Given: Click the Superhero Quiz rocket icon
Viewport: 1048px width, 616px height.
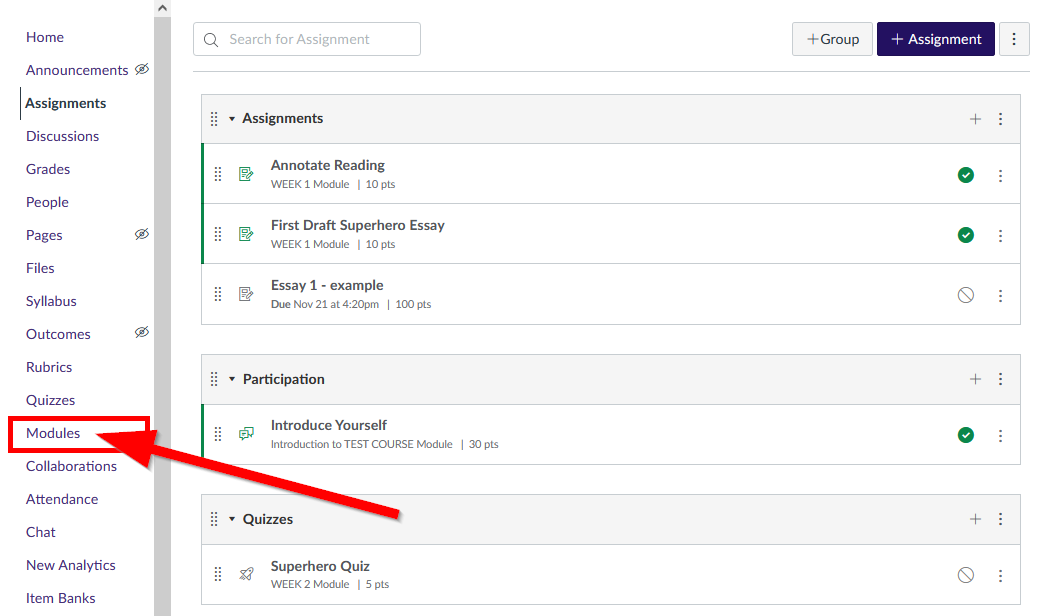Looking at the screenshot, I should click(x=246, y=574).
